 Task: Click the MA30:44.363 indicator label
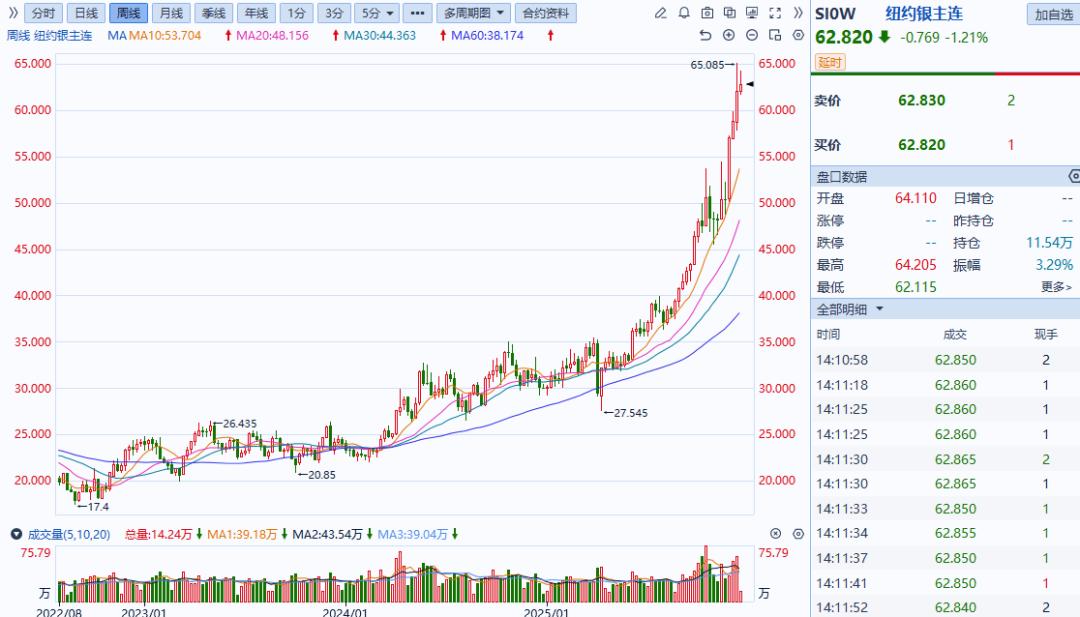pos(380,35)
